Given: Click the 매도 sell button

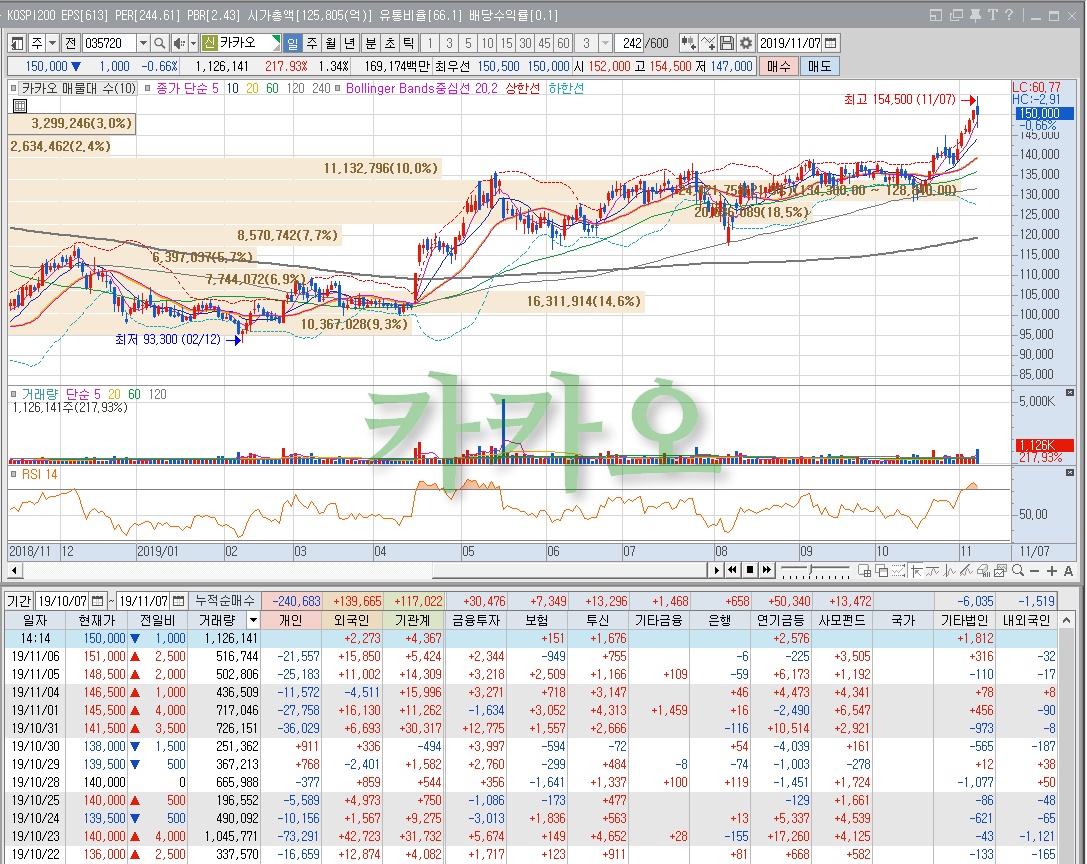Looking at the screenshot, I should click(x=819, y=66).
